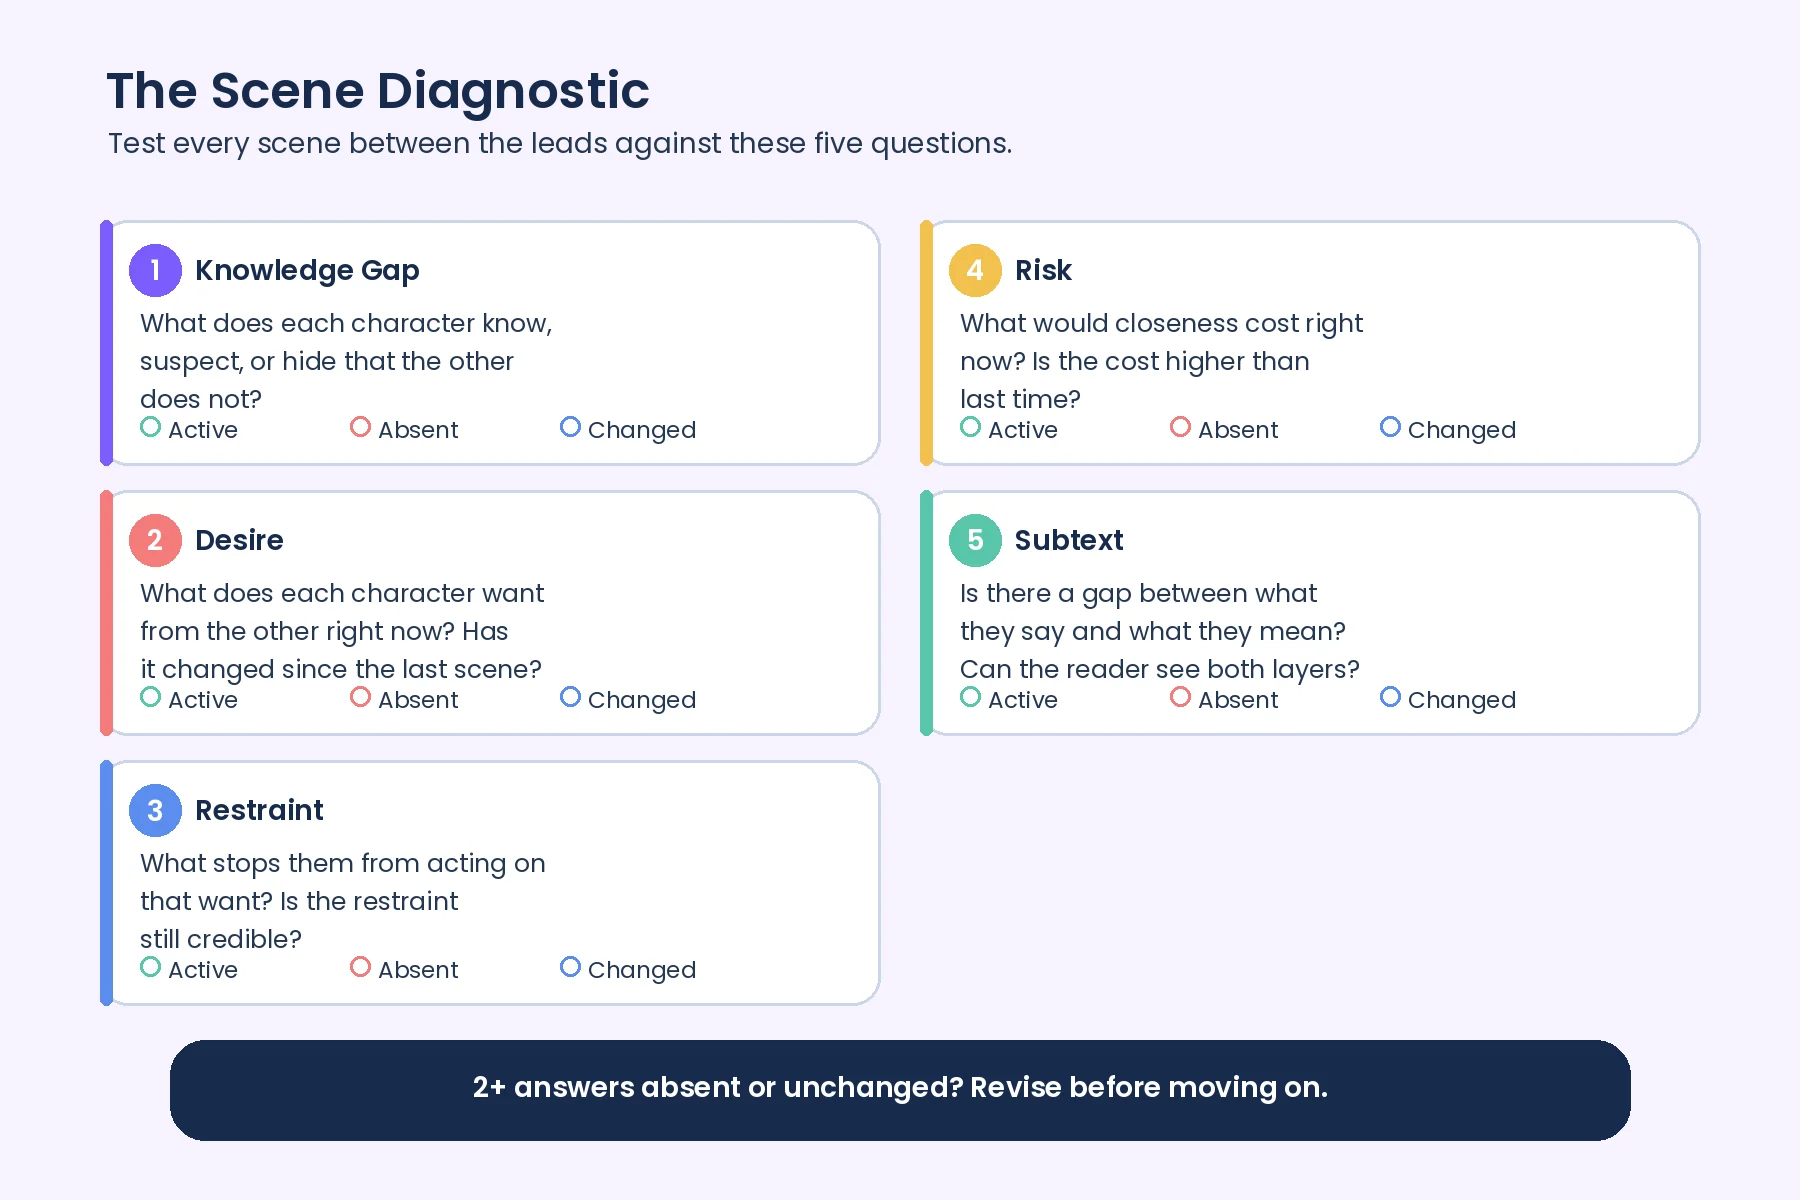
Task: Click the blue number 3 badge
Action: coord(155,810)
